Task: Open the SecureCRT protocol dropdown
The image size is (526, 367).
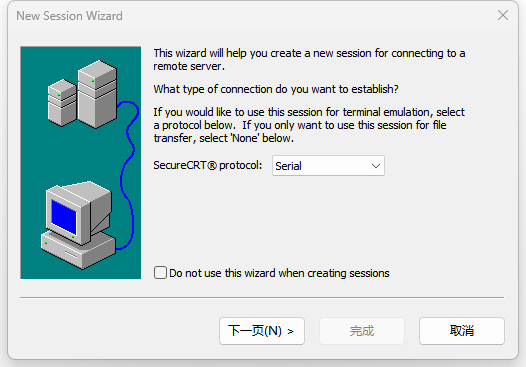Action: tap(328, 166)
